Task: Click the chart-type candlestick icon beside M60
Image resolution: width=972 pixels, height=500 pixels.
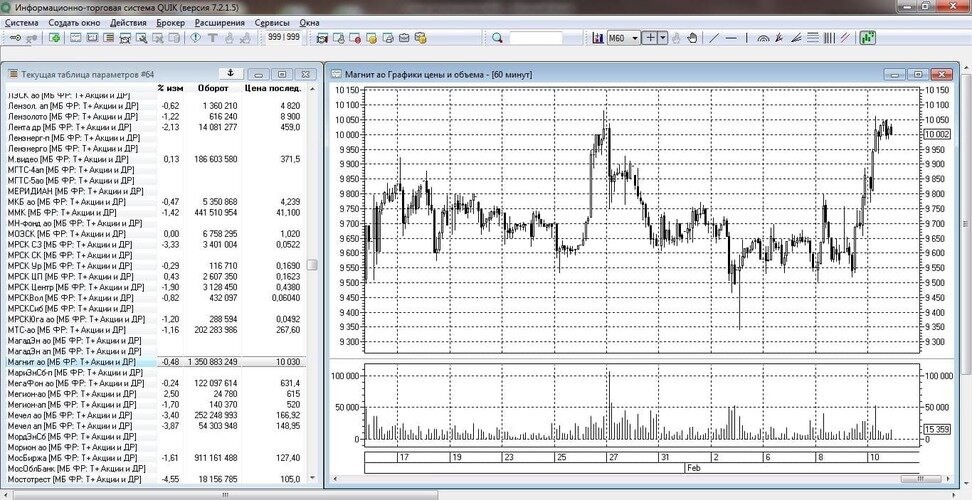Action: (598, 38)
